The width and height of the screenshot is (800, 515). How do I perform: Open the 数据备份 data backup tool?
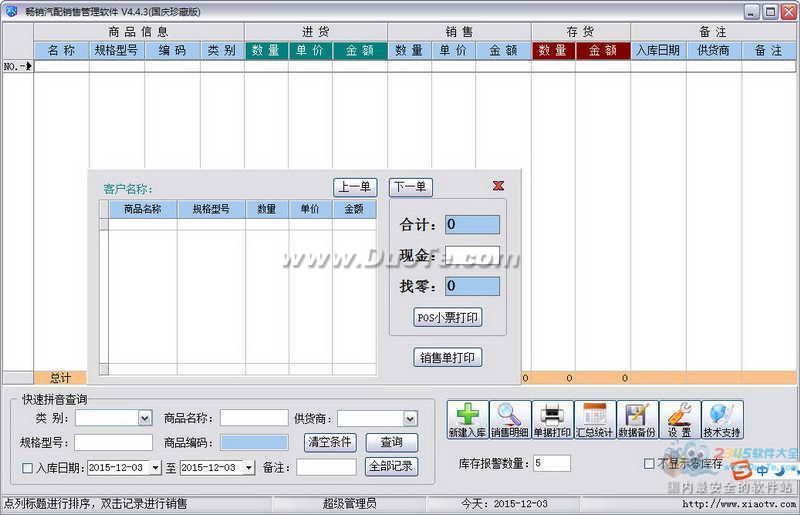[637, 420]
